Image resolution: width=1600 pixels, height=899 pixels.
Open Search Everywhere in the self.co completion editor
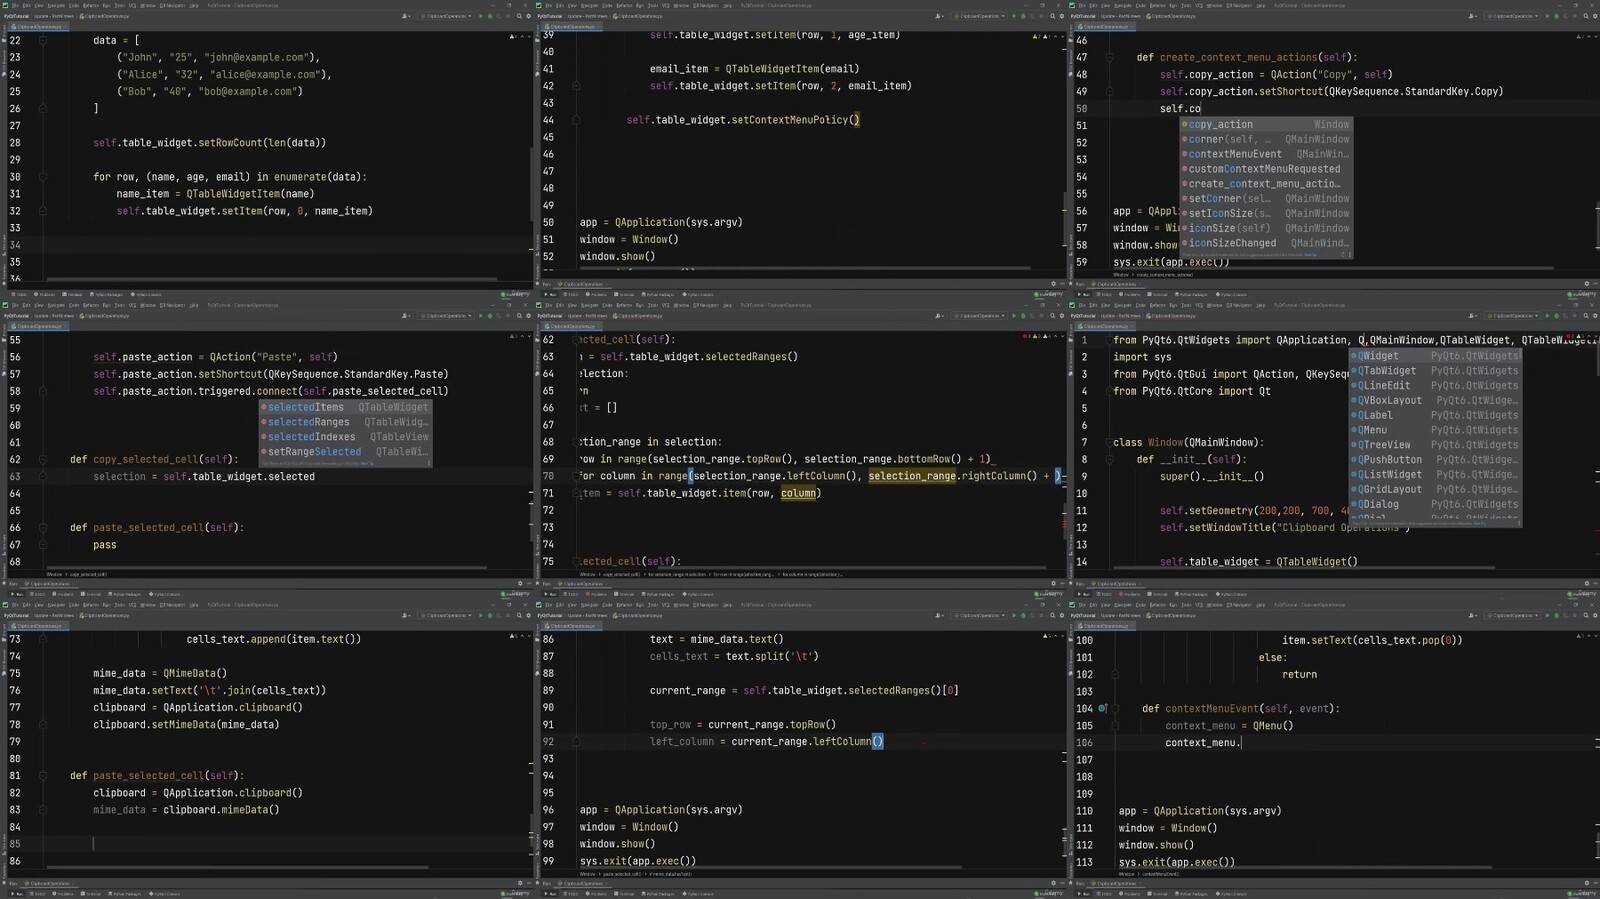tap(1585, 16)
